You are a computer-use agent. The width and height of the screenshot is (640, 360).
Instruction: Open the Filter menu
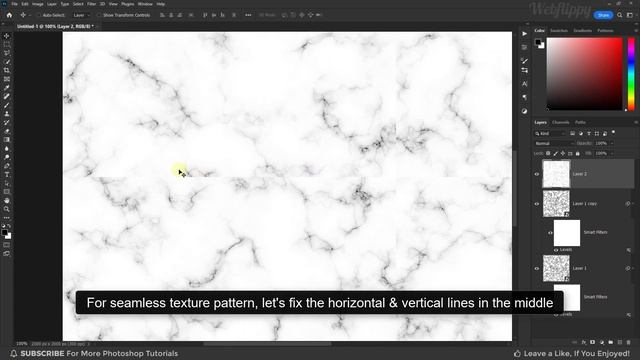(91, 4)
